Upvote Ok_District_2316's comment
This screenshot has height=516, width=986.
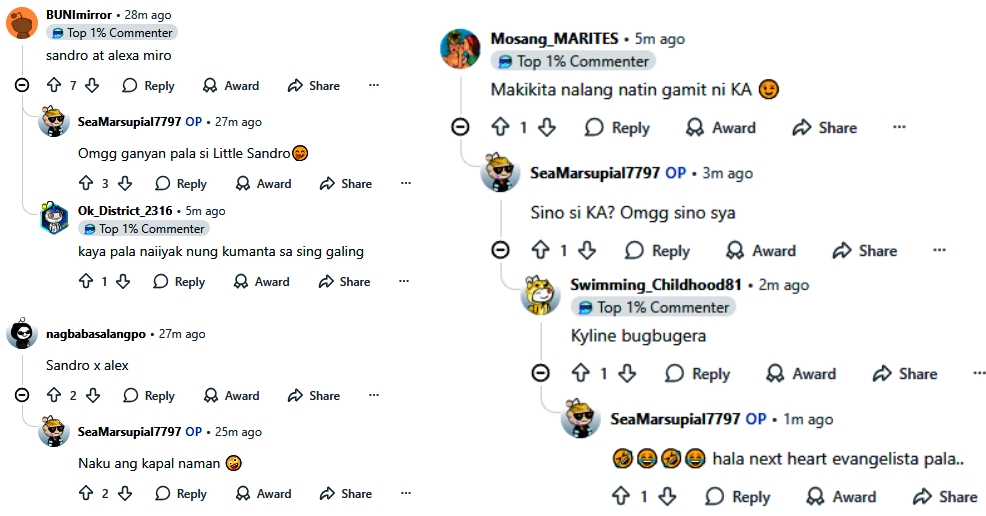[86, 282]
